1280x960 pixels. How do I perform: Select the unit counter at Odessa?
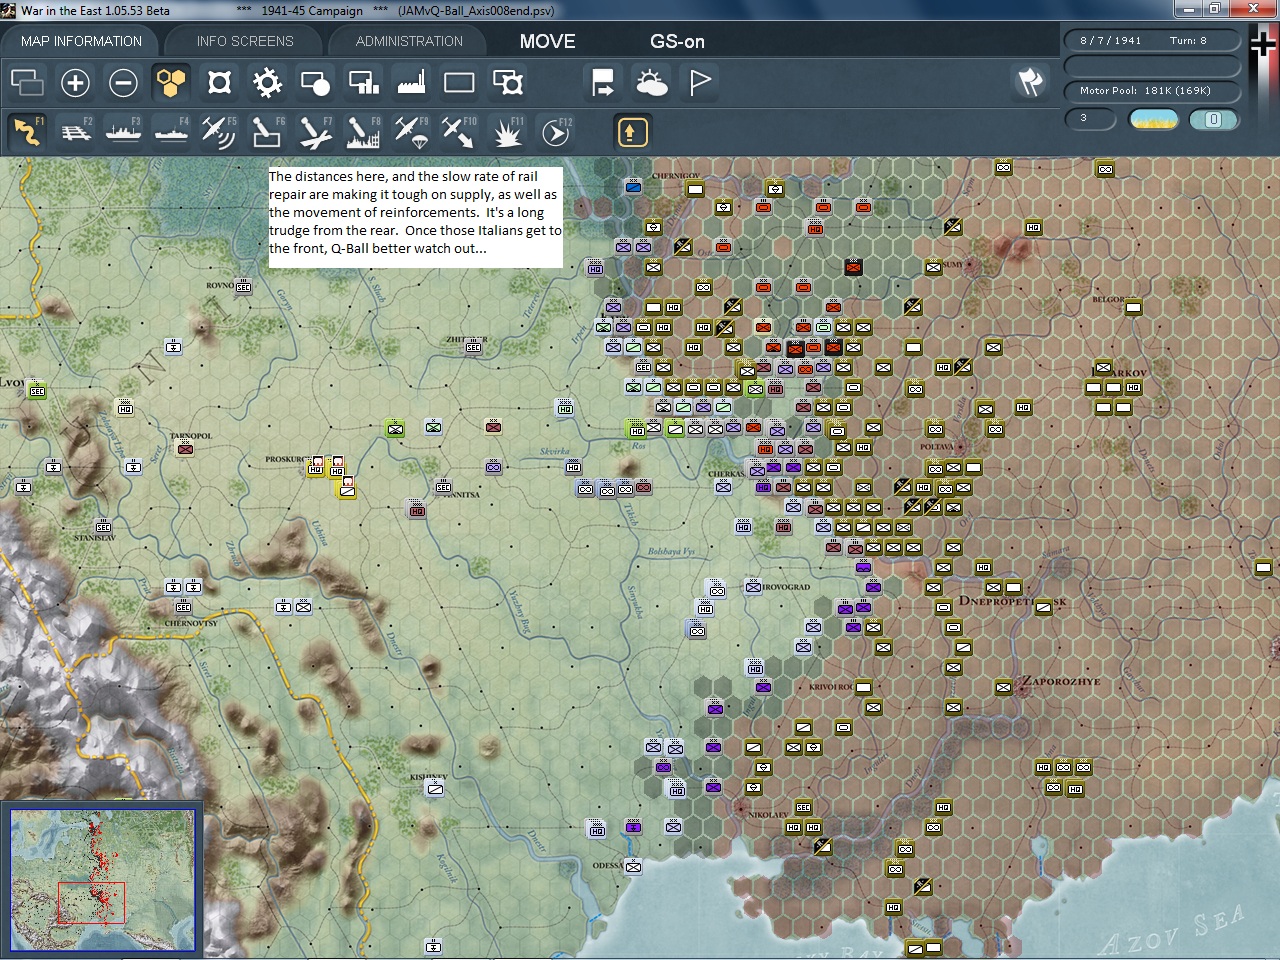tap(633, 866)
